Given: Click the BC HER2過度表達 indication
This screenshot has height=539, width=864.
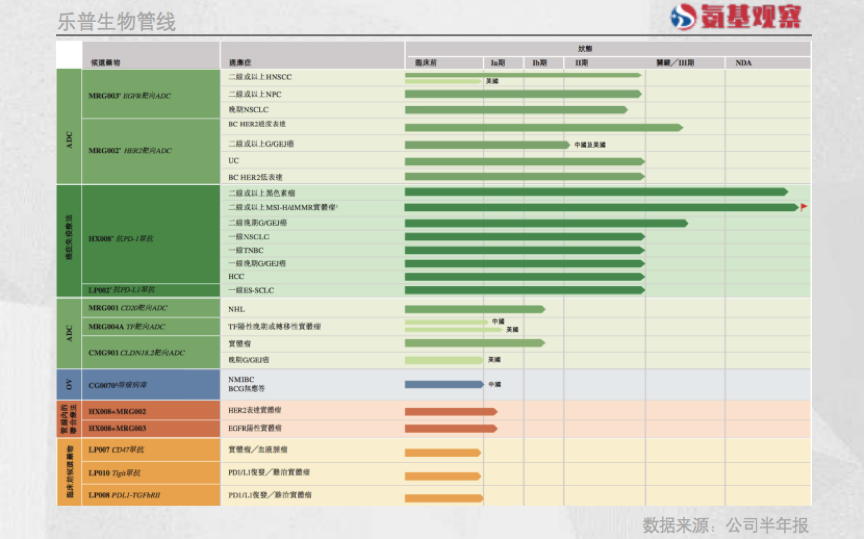Looking at the screenshot, I should click(x=257, y=124).
